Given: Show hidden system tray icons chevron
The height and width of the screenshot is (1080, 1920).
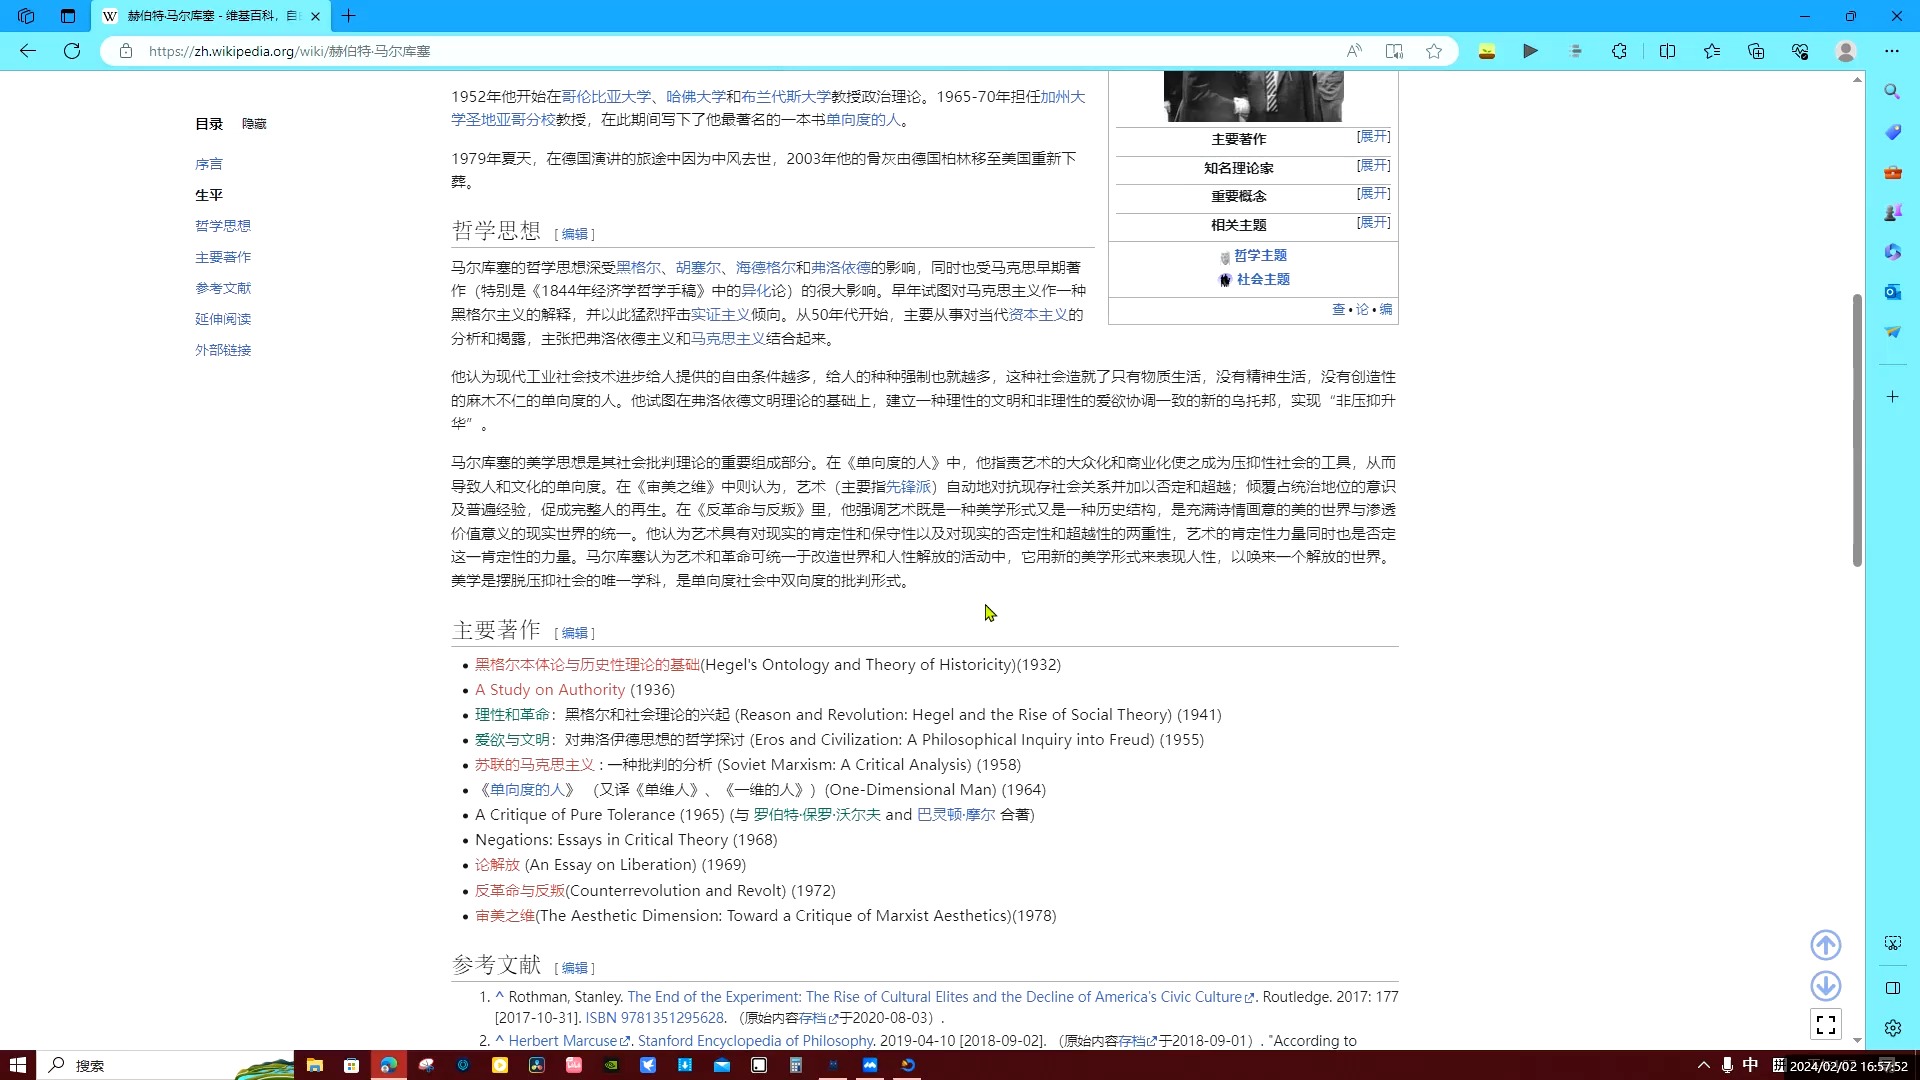Looking at the screenshot, I should coord(1704,1065).
